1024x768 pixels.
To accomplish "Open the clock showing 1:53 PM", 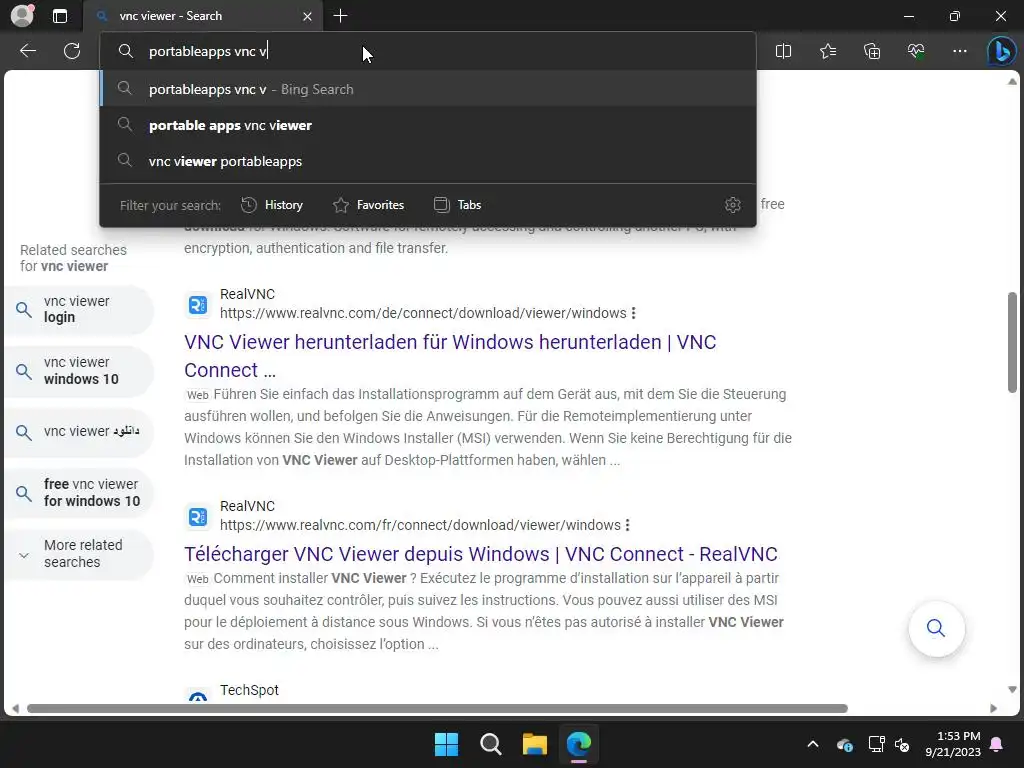I will pos(953,744).
